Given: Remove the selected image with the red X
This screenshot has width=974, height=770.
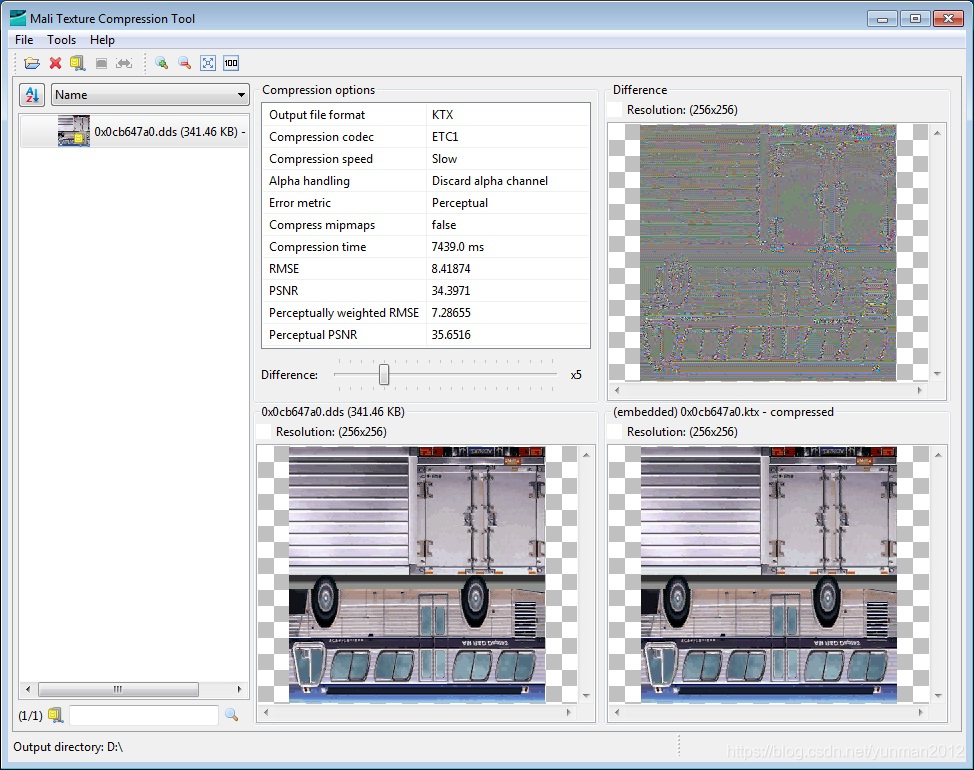Looking at the screenshot, I should click(55, 63).
